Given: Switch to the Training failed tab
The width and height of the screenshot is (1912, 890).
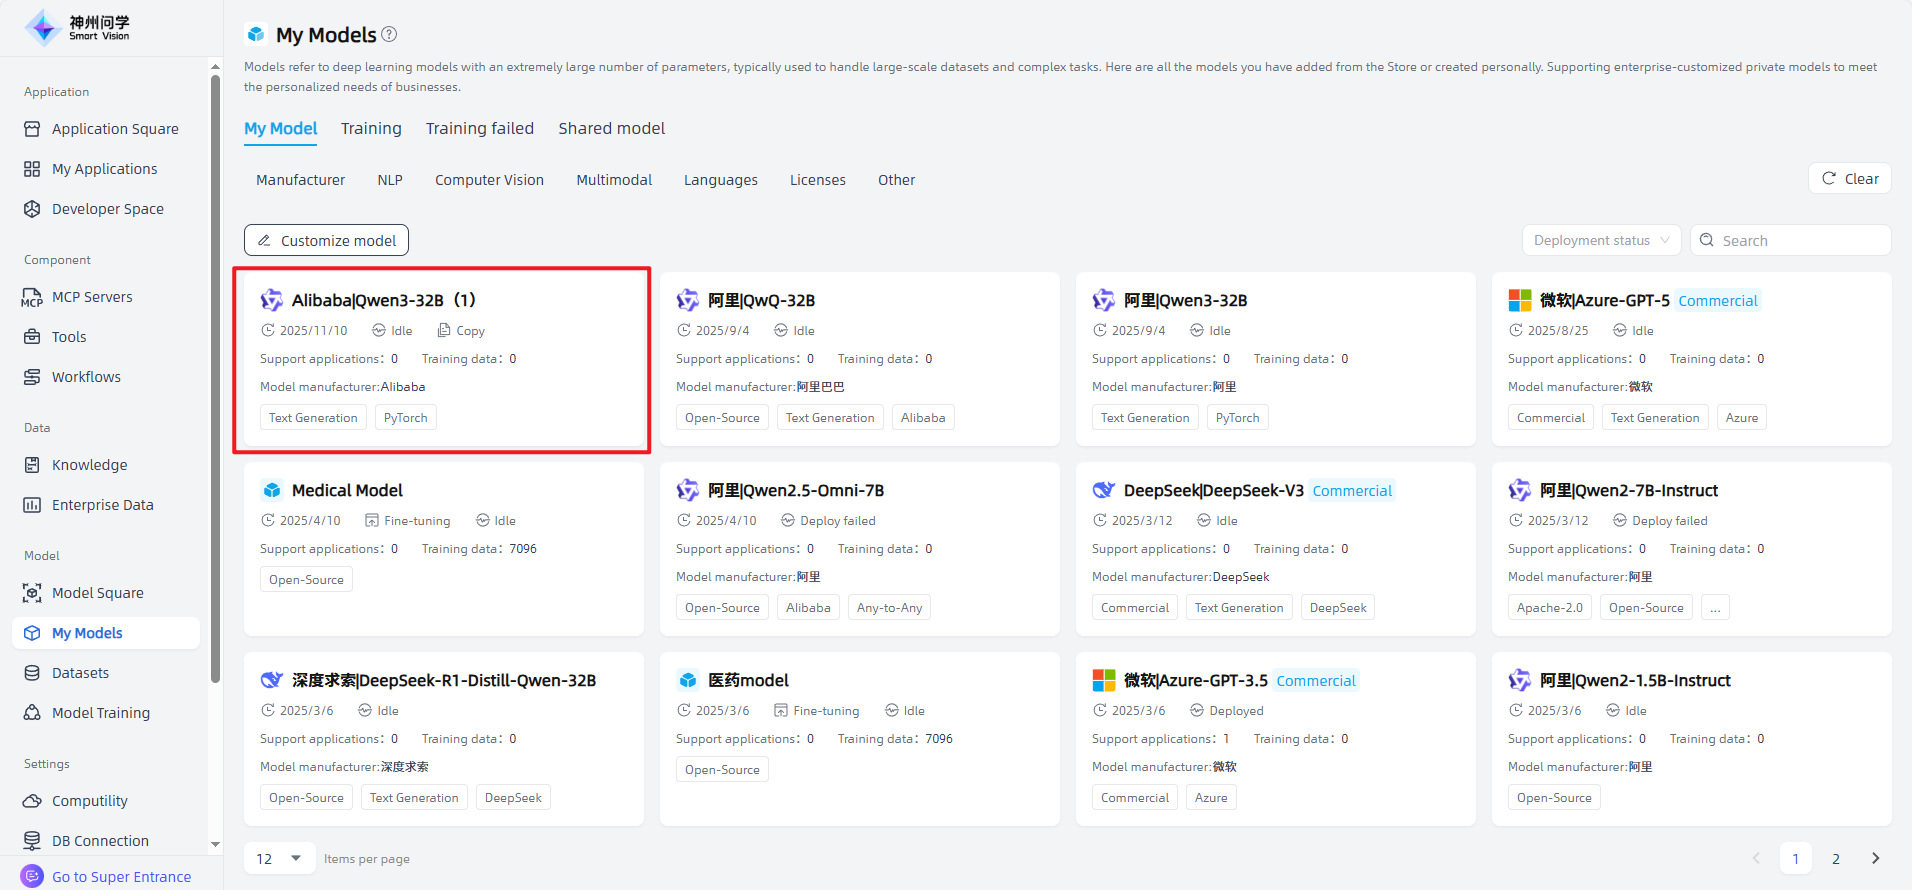Looking at the screenshot, I should point(479,129).
